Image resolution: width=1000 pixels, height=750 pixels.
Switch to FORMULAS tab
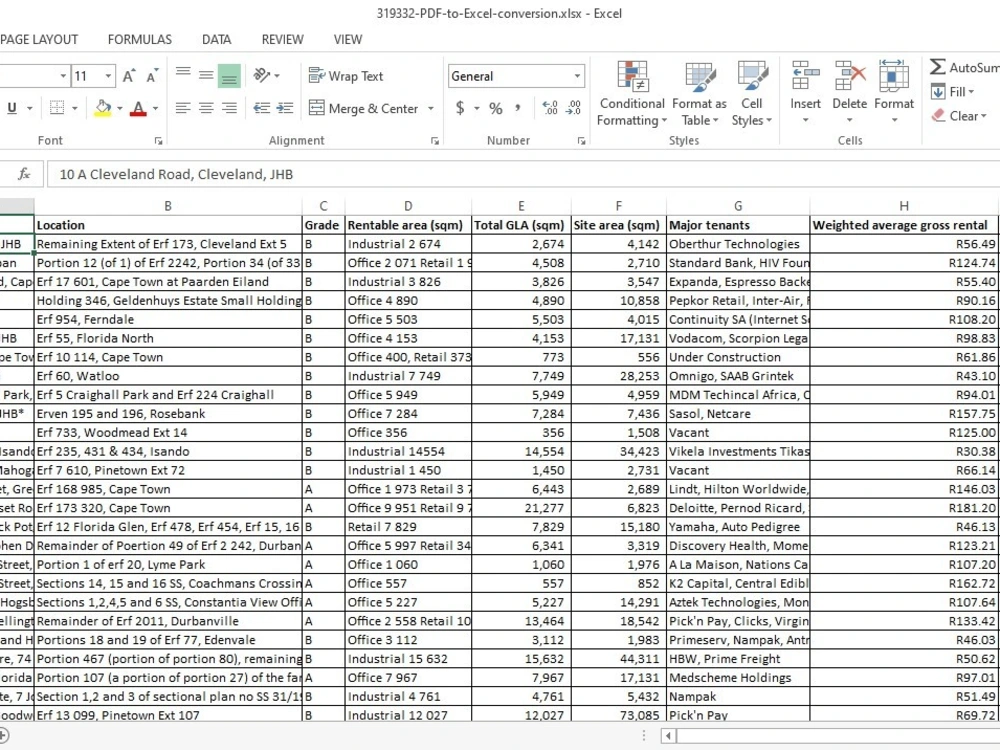pos(140,40)
